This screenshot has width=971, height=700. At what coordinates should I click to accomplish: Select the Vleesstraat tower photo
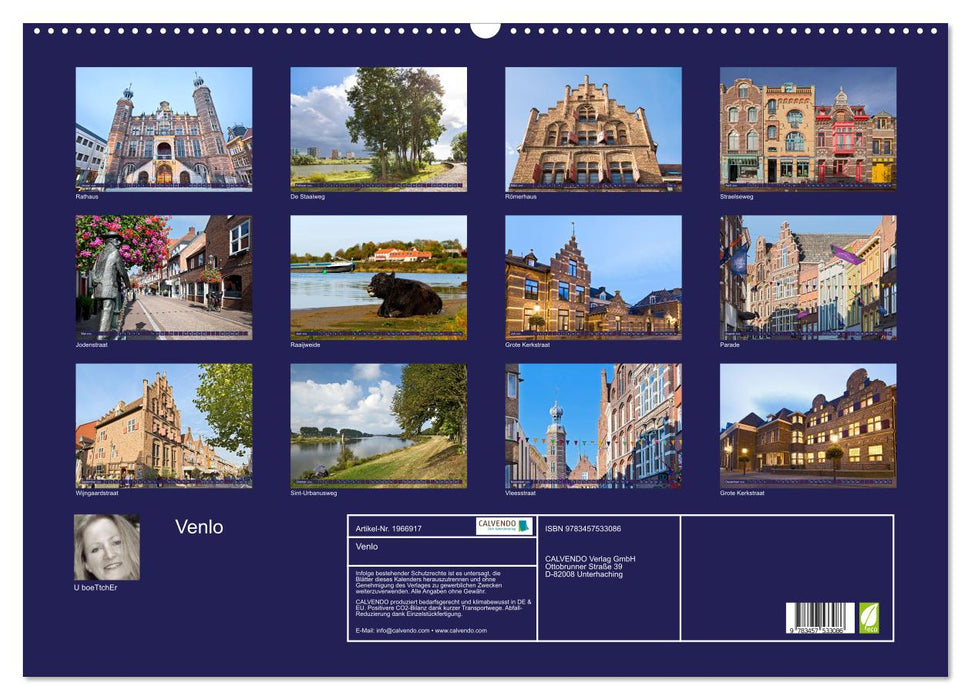[593, 425]
